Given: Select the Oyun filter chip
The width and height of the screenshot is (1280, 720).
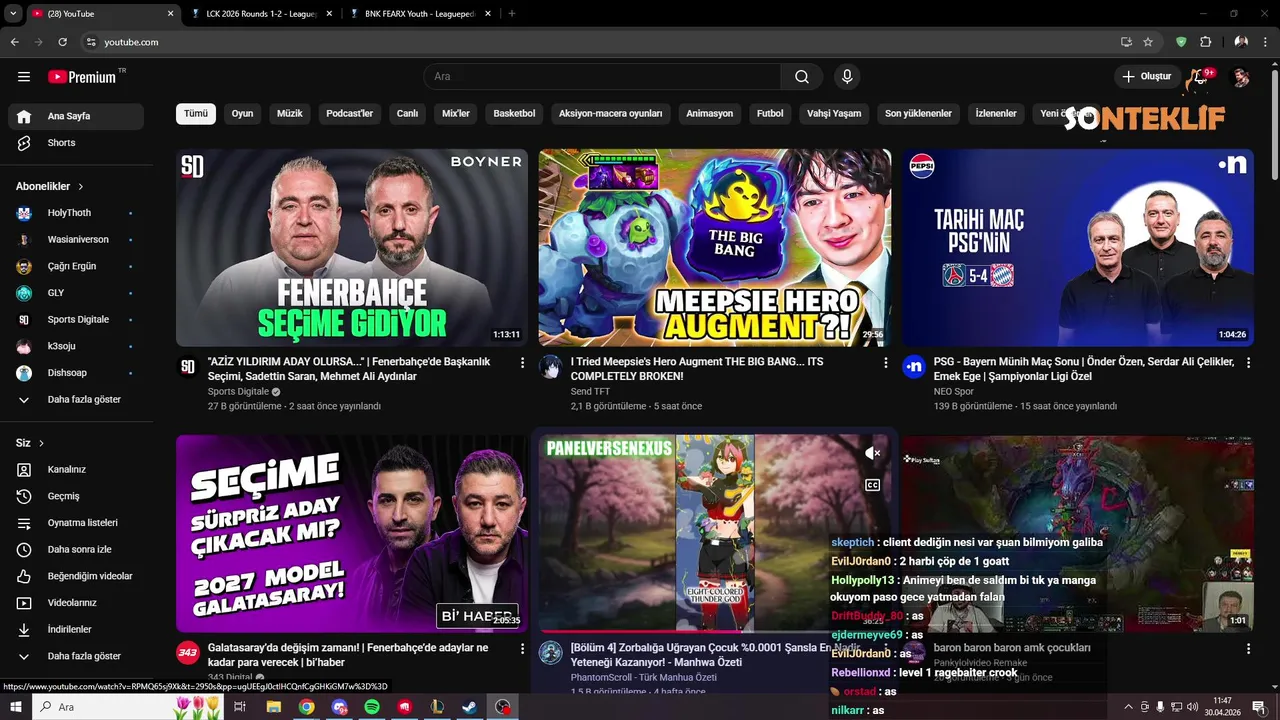Looking at the screenshot, I should pos(242,114).
